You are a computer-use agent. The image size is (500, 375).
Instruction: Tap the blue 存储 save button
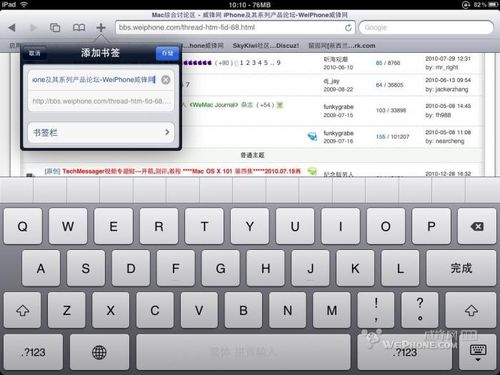click(167, 53)
